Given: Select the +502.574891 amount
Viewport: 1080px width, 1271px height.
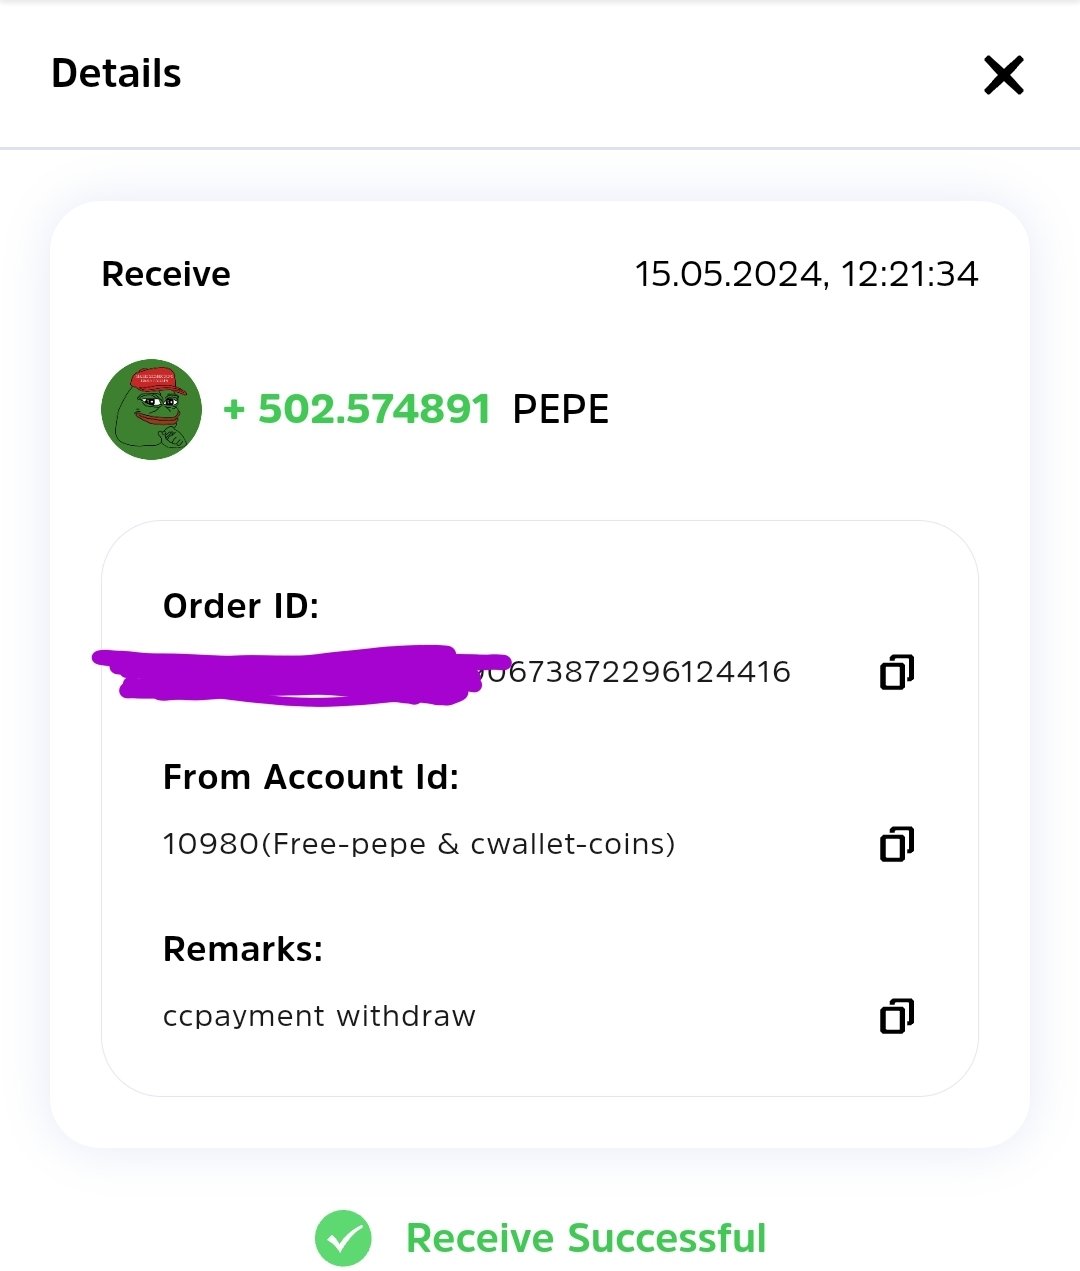Looking at the screenshot, I should pyautogui.click(x=357, y=409).
